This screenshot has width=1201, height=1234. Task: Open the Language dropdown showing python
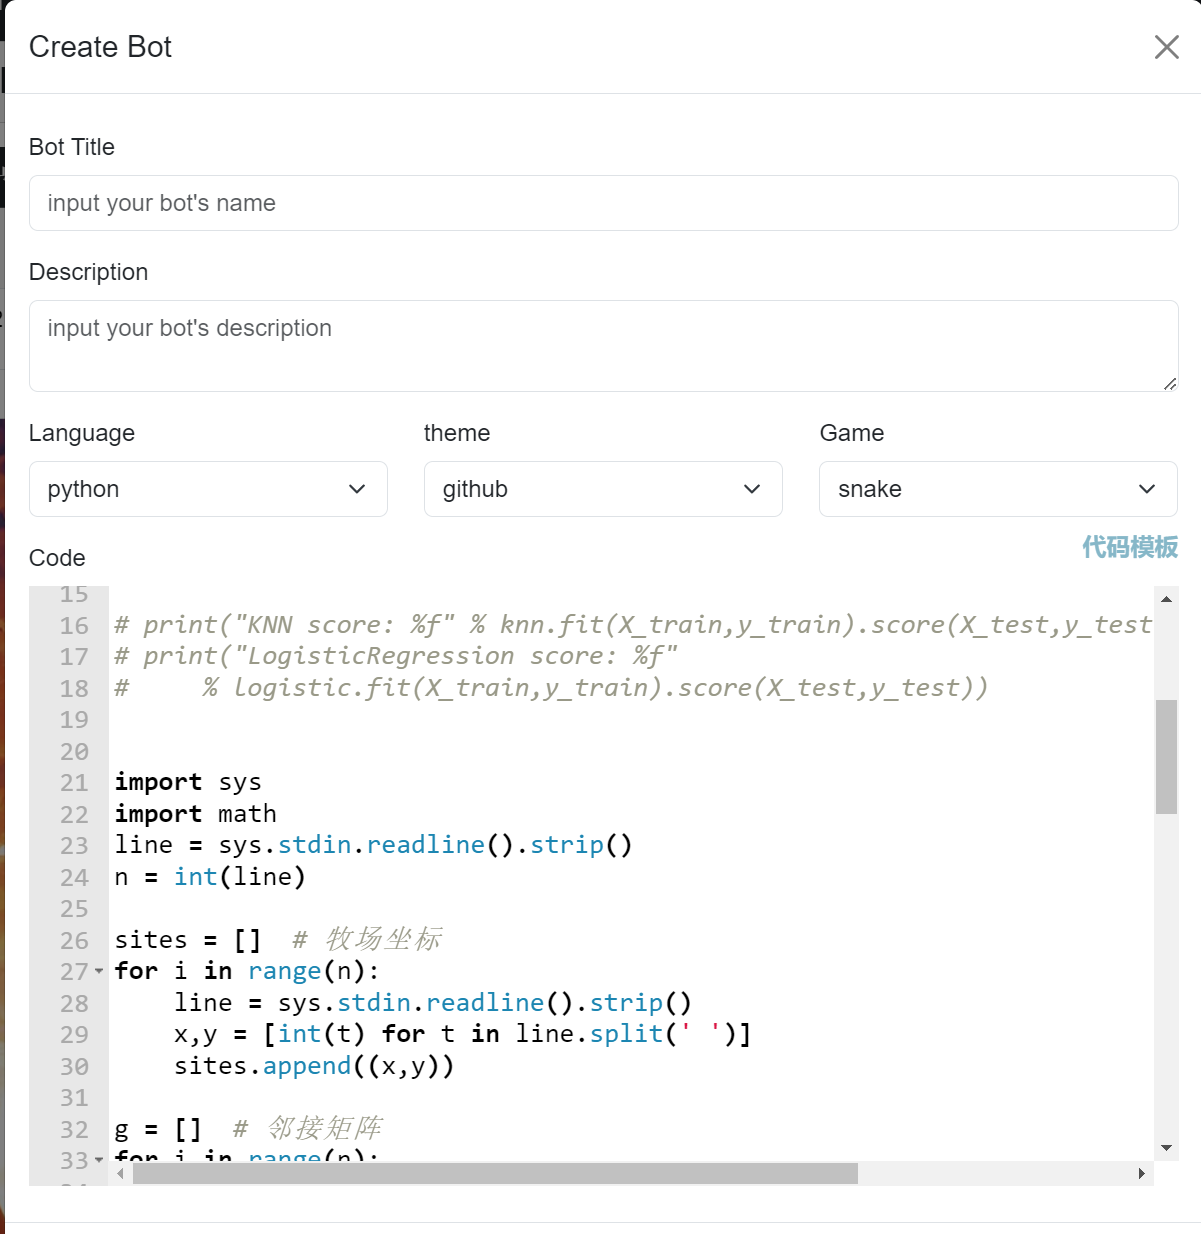point(208,489)
